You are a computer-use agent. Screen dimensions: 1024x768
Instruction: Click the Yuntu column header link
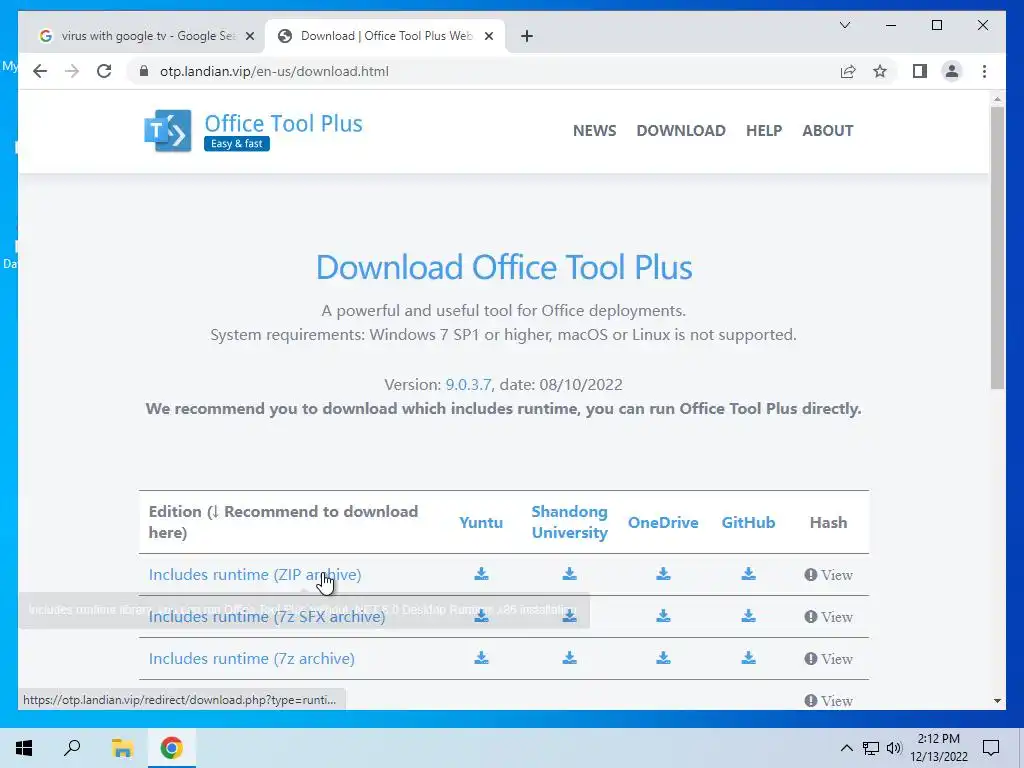pyautogui.click(x=481, y=522)
